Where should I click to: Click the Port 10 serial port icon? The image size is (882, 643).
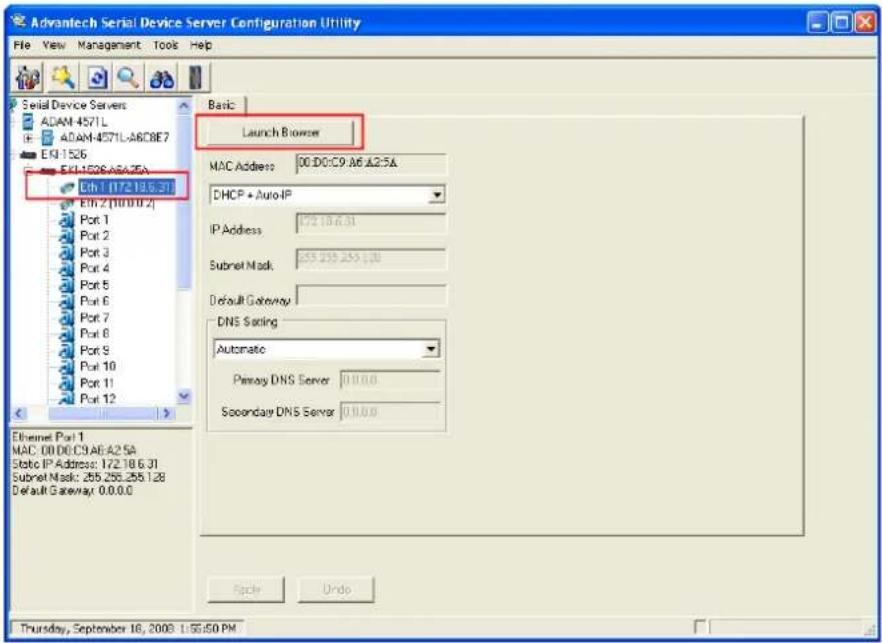click(66, 366)
